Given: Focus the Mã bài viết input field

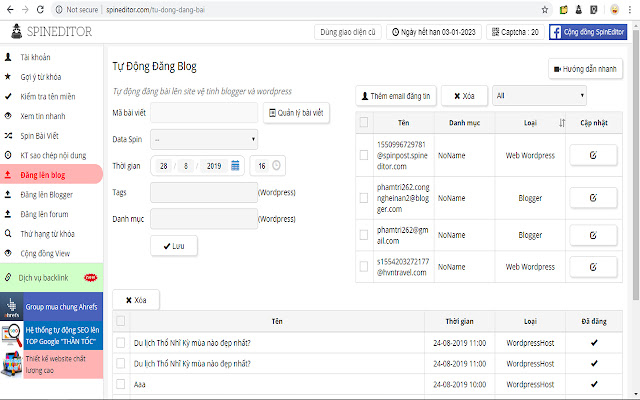Looking at the screenshot, I should (205, 113).
